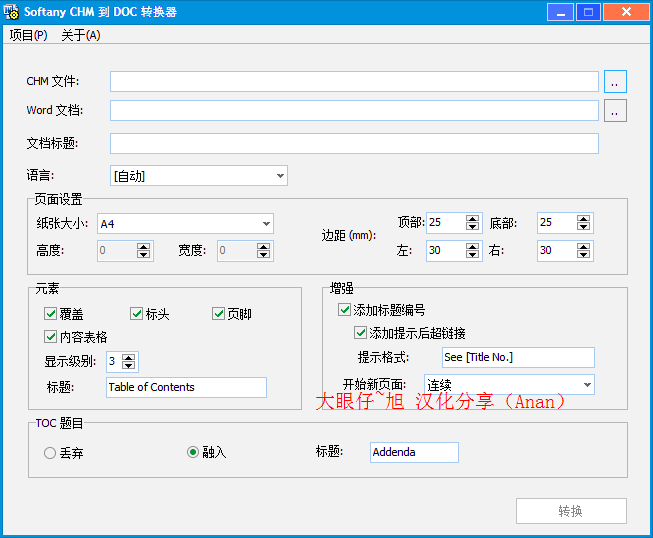The image size is (653, 538).
Task: Decrease the 显示级别 value
Action: [129, 366]
